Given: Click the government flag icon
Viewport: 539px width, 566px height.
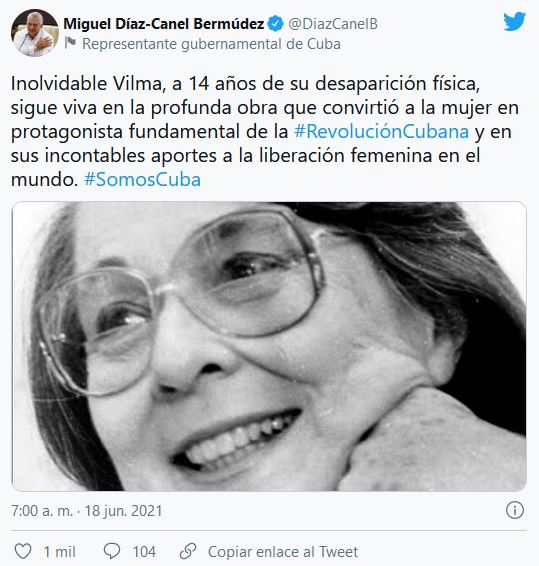Looking at the screenshot, I should 70,43.
